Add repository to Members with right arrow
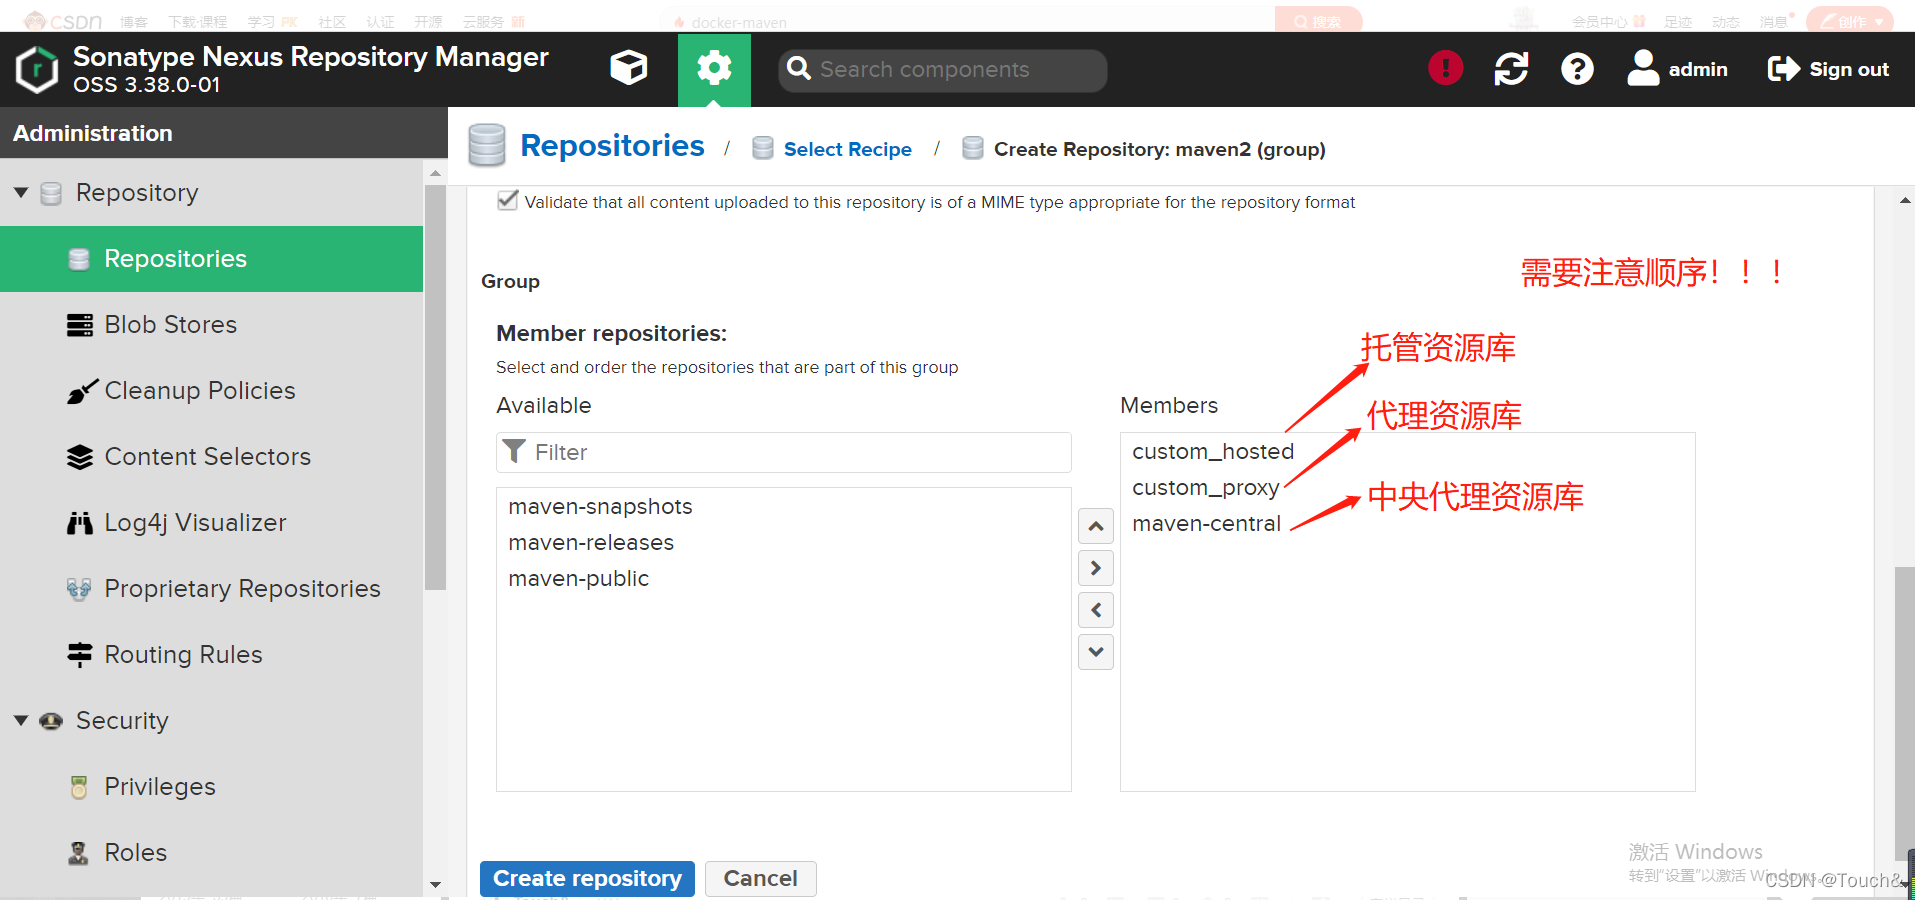This screenshot has height=900, width=1915. click(x=1096, y=568)
